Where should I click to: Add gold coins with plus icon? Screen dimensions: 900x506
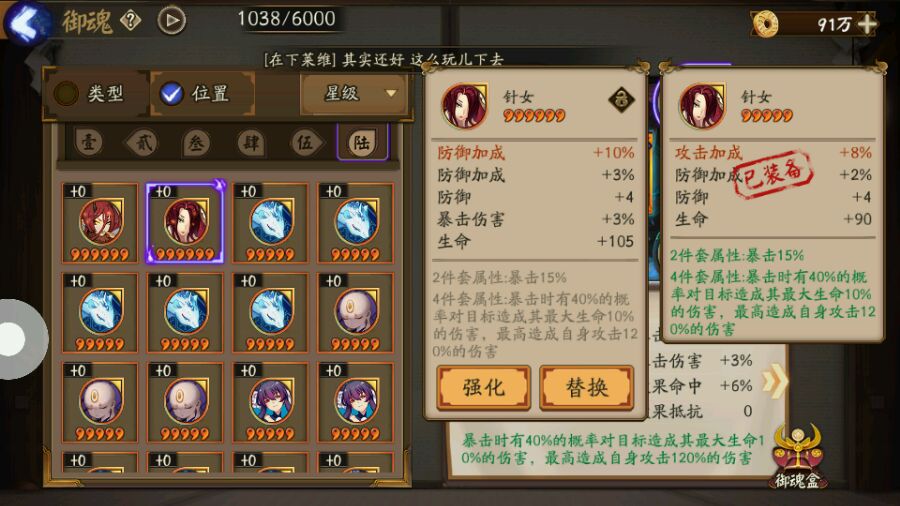coord(866,24)
